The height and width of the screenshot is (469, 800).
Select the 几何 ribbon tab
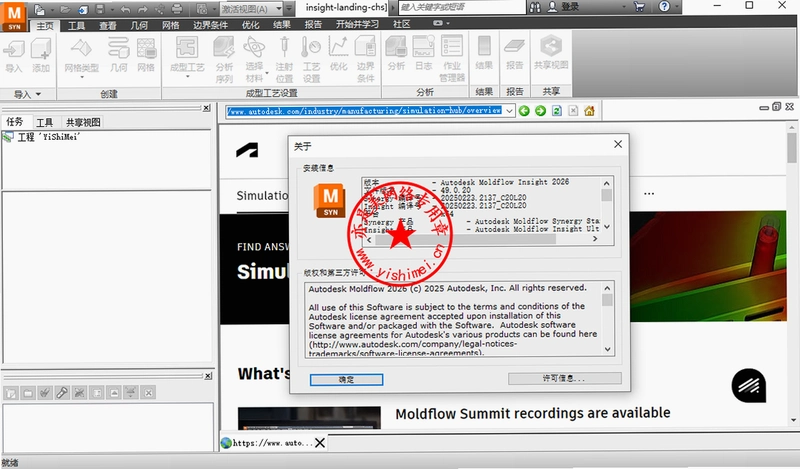tap(139, 25)
